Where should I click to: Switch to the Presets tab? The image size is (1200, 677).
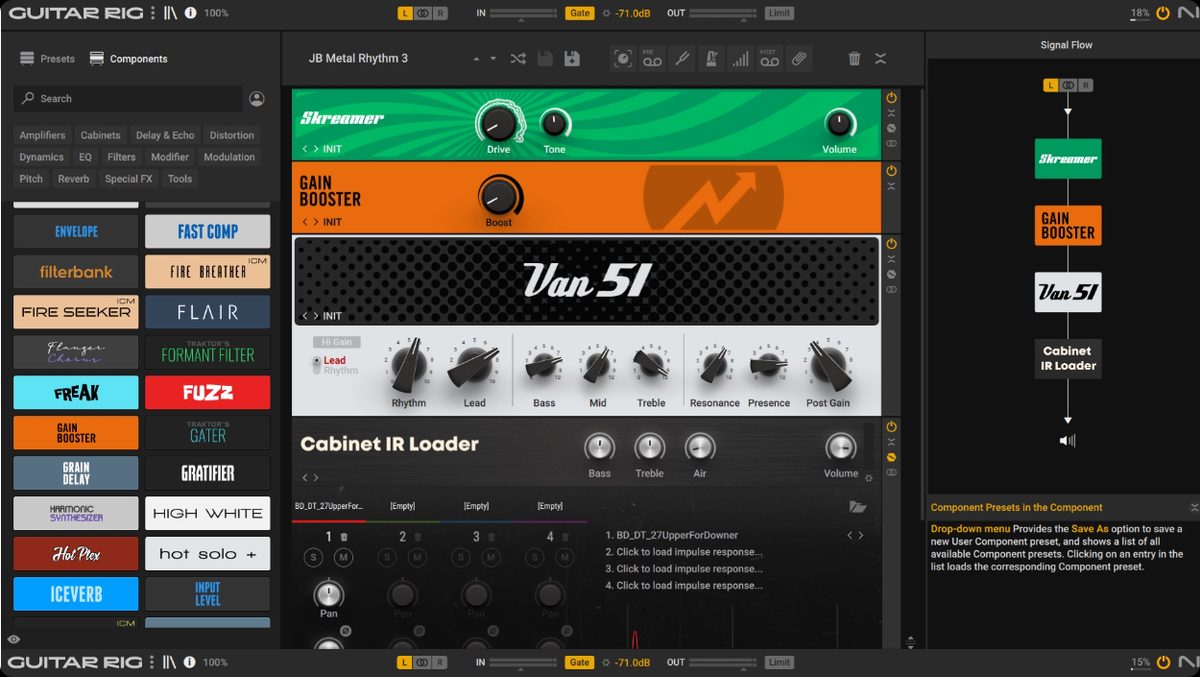click(47, 59)
